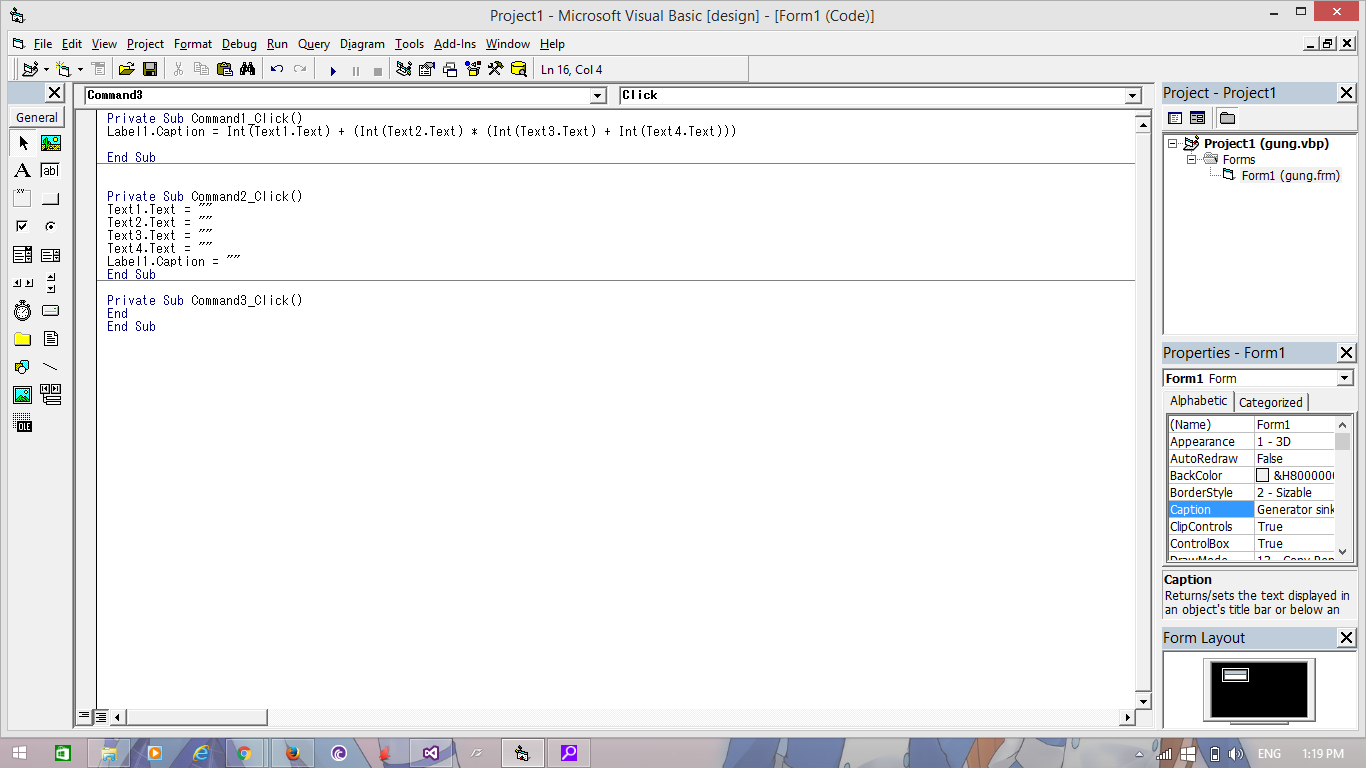1366x768 pixels.
Task: Open the Click procedure dropdown
Action: (1133, 96)
